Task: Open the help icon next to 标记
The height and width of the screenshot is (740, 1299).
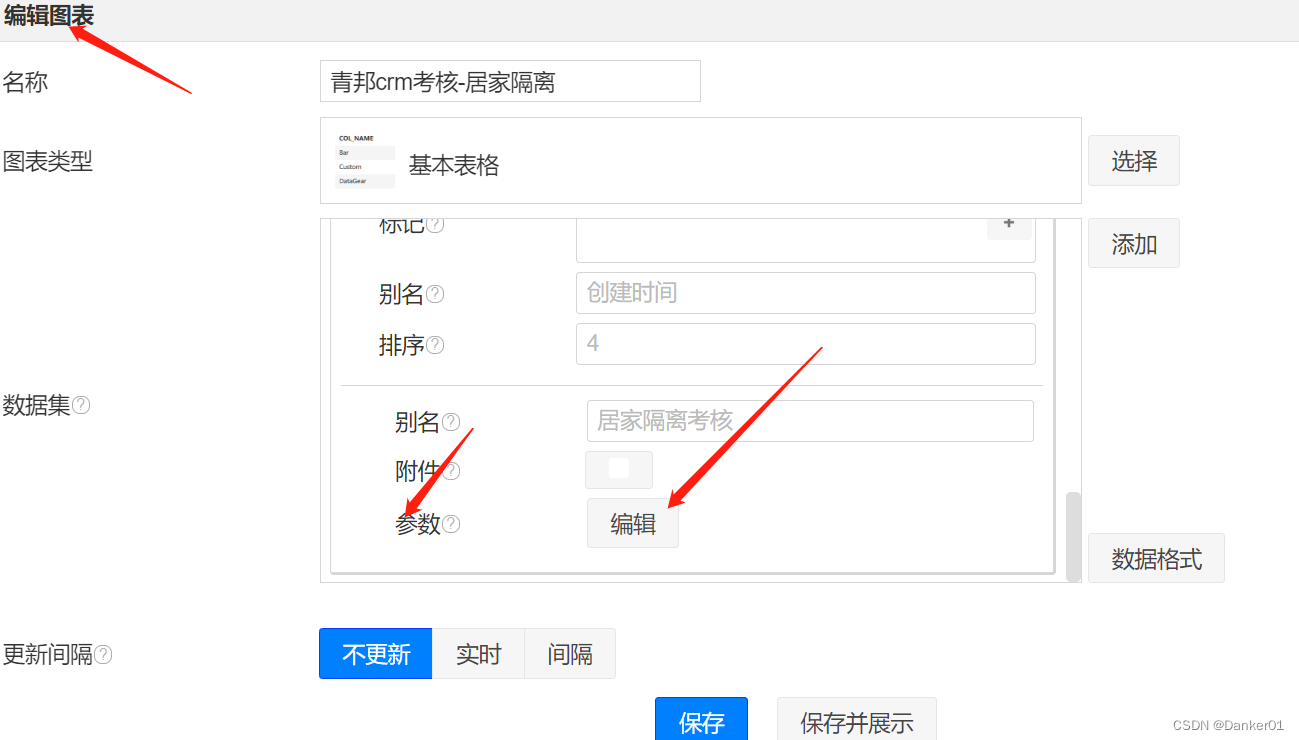Action: click(435, 225)
